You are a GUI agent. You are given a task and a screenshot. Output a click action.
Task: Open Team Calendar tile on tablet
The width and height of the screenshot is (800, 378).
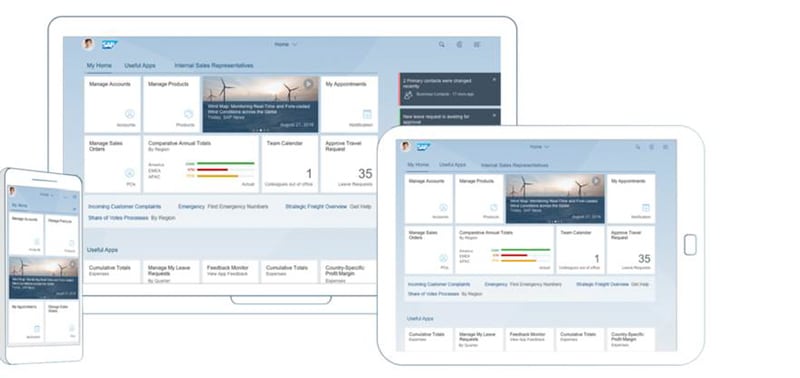580,250
